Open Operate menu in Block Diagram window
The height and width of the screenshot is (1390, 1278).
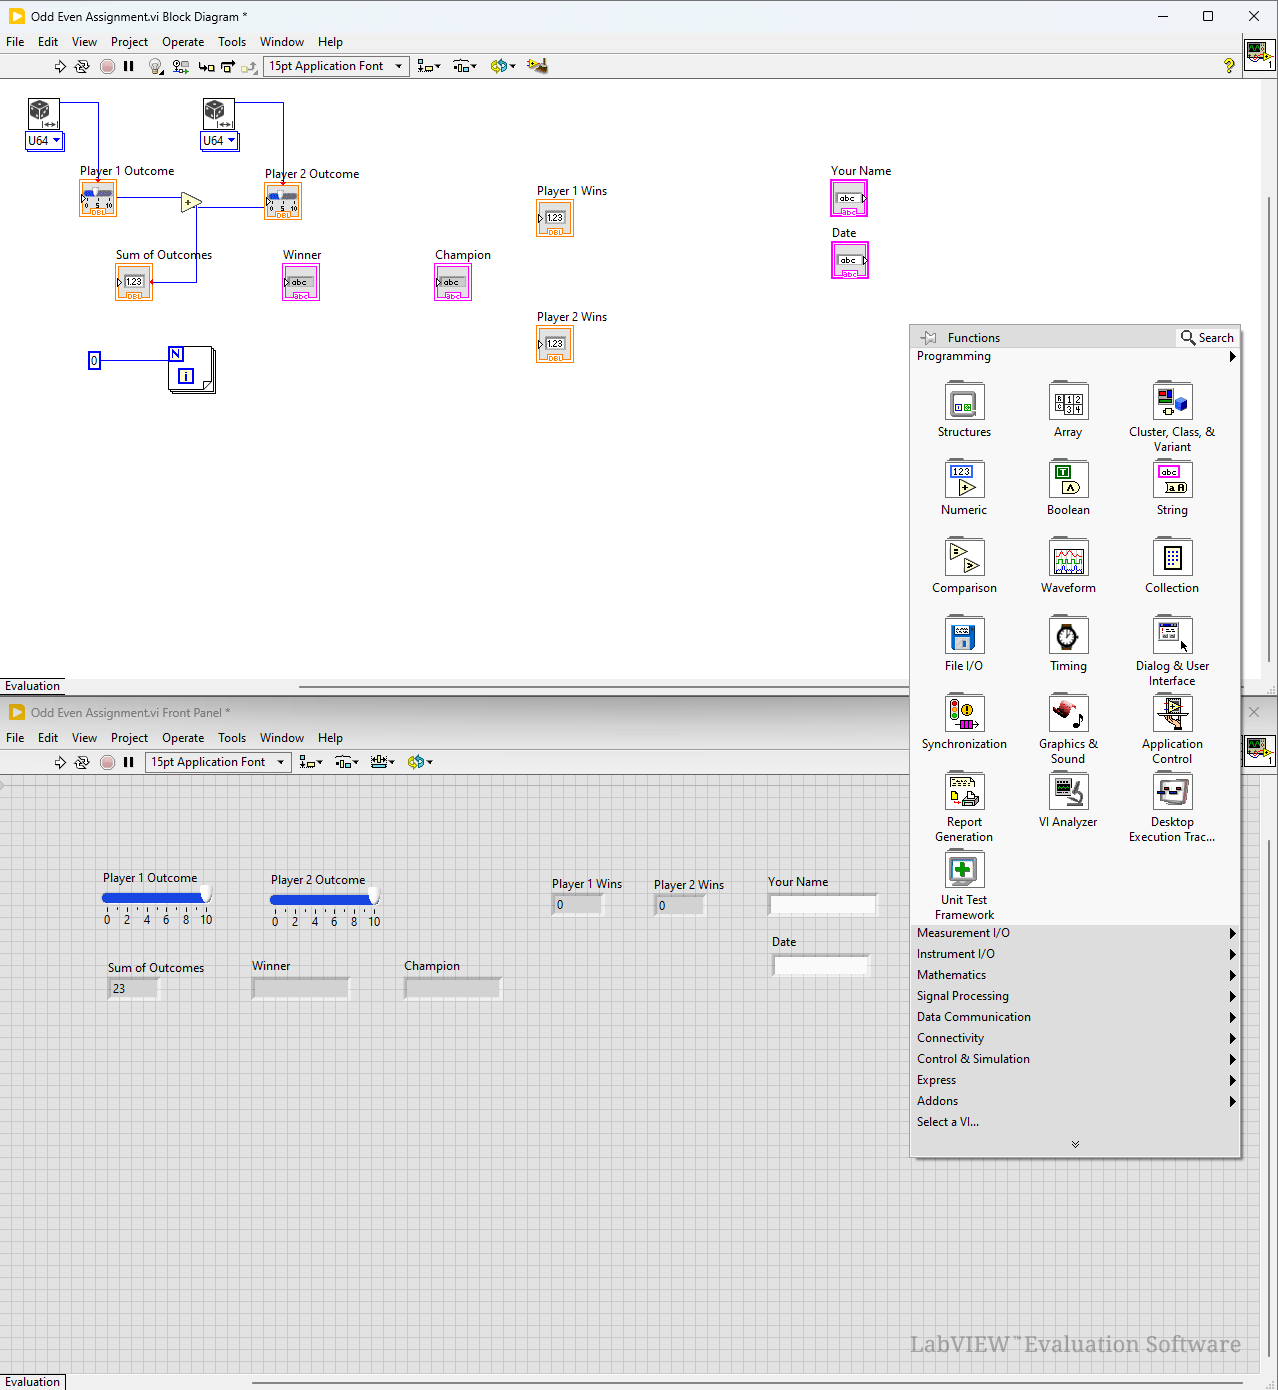tap(183, 42)
